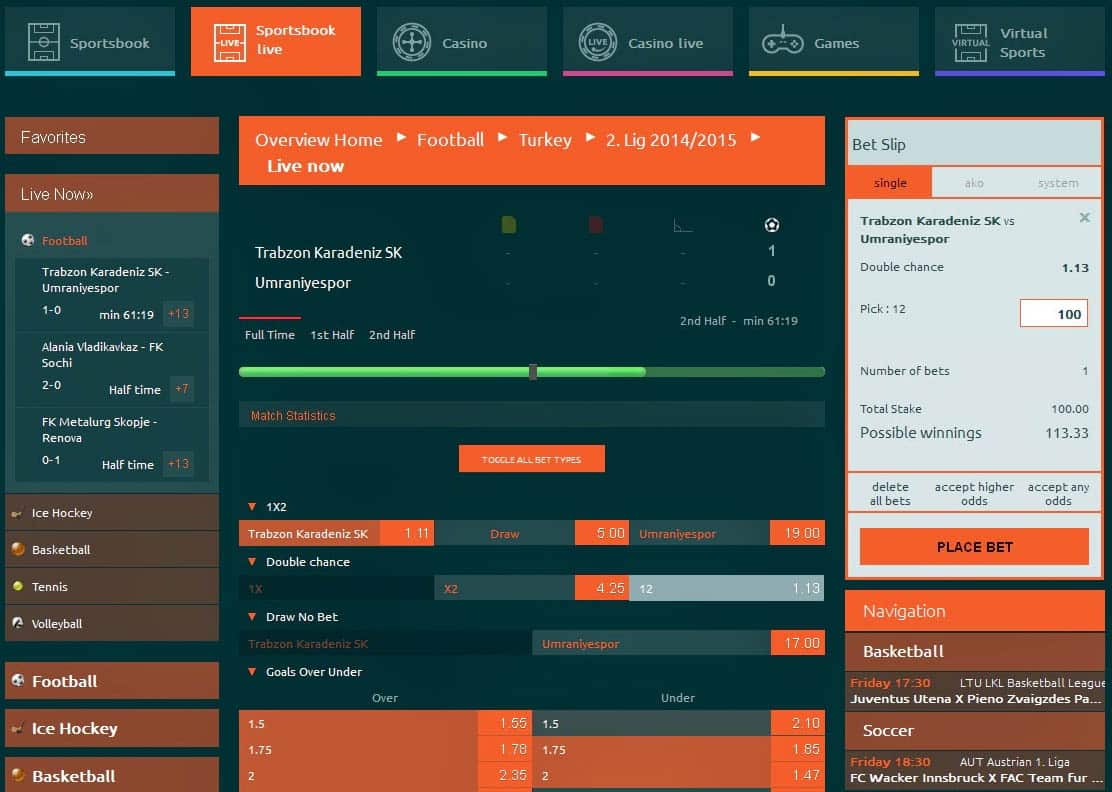Click the ball icon on large Football bar
The height and width of the screenshot is (792, 1112).
point(18,681)
